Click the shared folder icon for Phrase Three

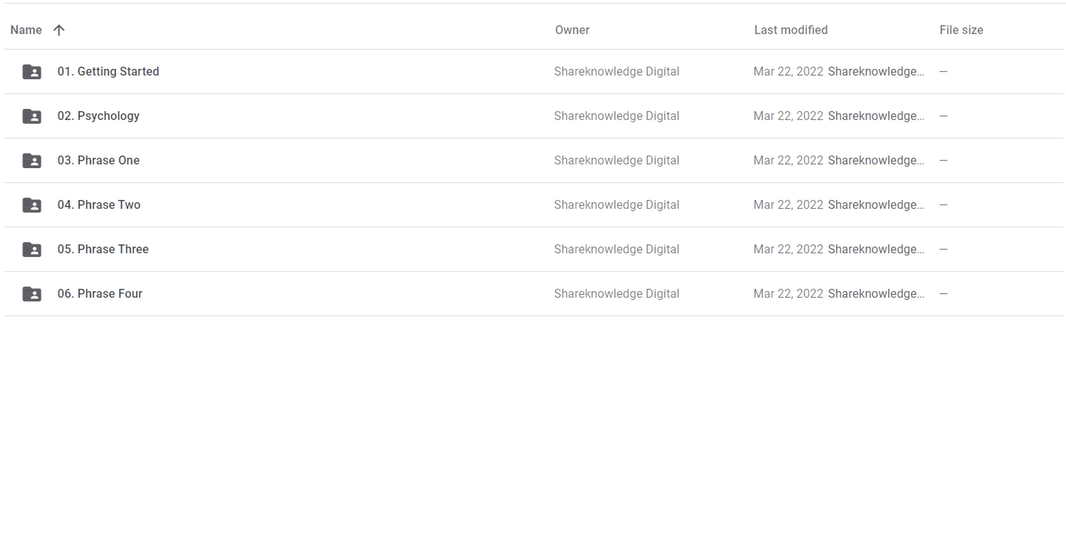(32, 250)
